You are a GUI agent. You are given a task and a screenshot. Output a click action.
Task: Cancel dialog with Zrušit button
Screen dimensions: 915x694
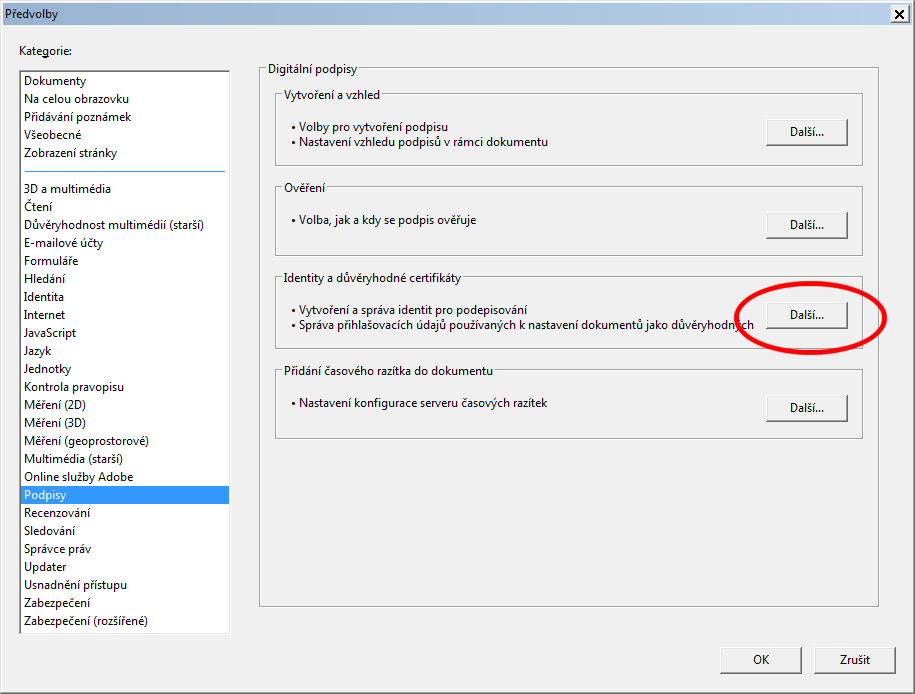click(854, 660)
